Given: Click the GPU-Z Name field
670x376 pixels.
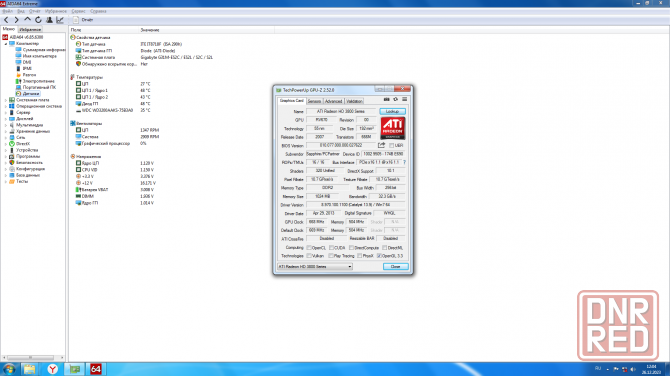Looking at the screenshot, I should [x=341, y=112].
